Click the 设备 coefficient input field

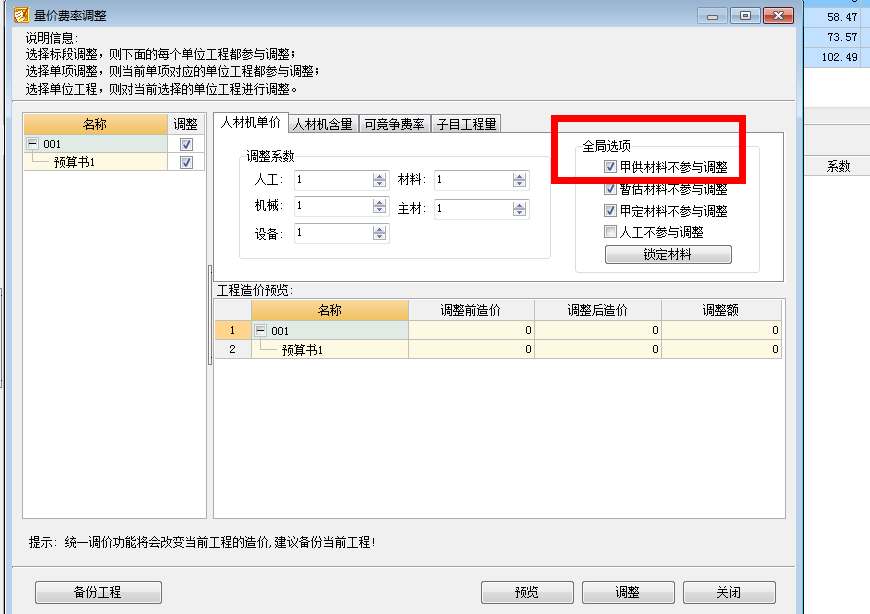point(333,232)
